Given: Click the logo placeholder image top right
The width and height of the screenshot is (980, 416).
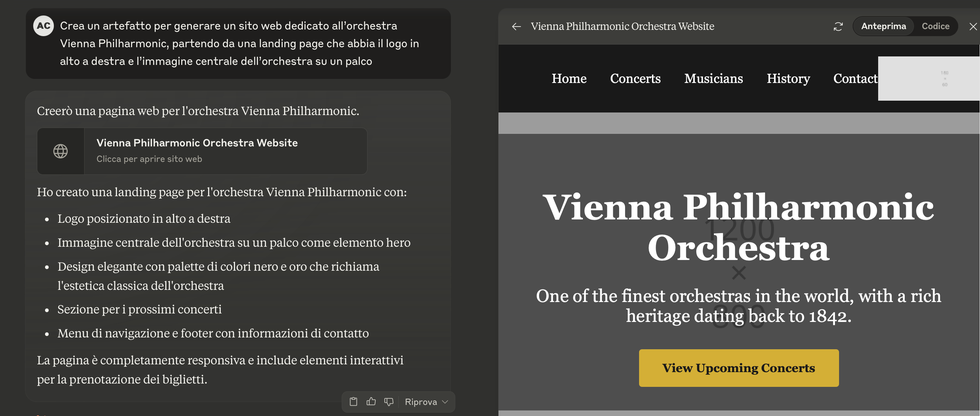Looking at the screenshot, I should tap(929, 78).
